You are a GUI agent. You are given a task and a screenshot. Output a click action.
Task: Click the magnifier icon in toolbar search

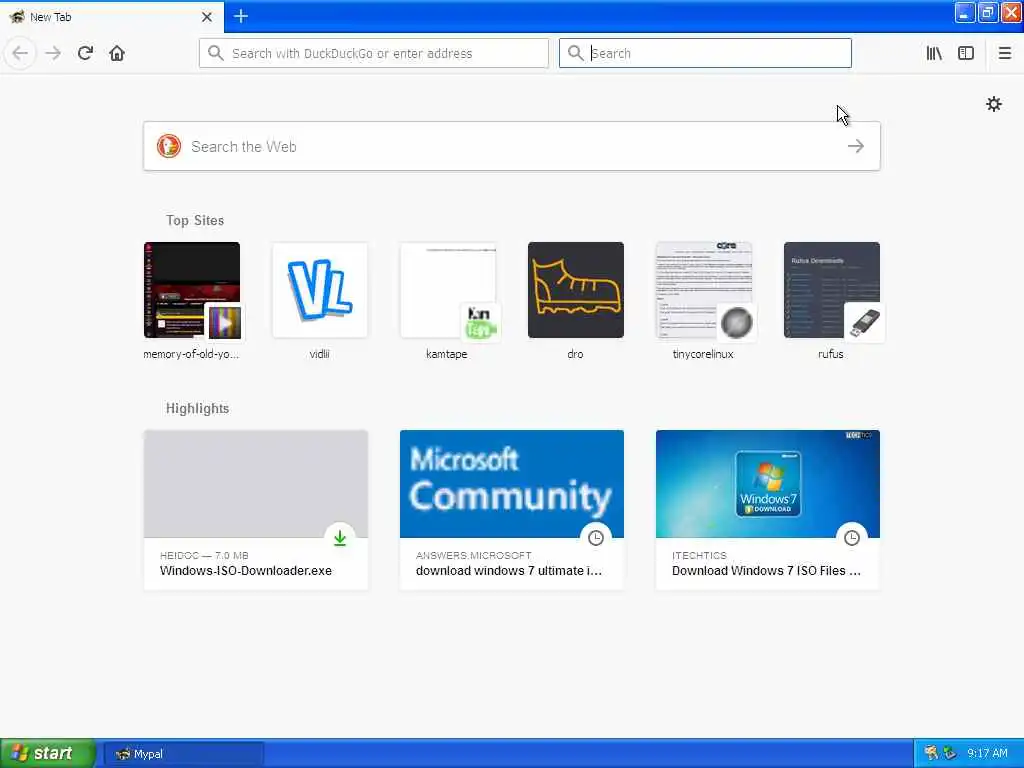[x=575, y=53]
